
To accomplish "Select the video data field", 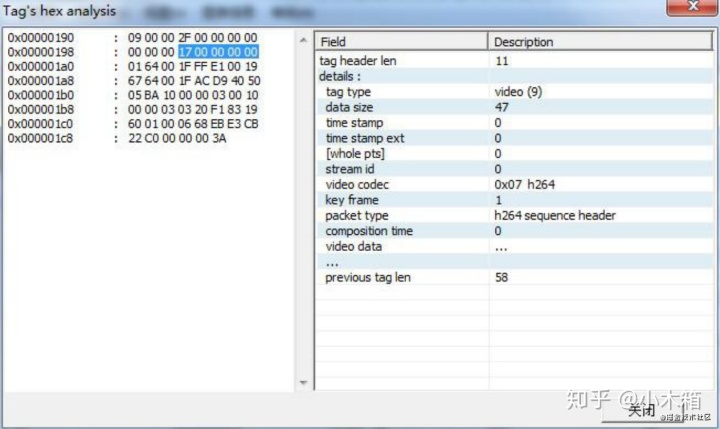I will click(x=354, y=247).
